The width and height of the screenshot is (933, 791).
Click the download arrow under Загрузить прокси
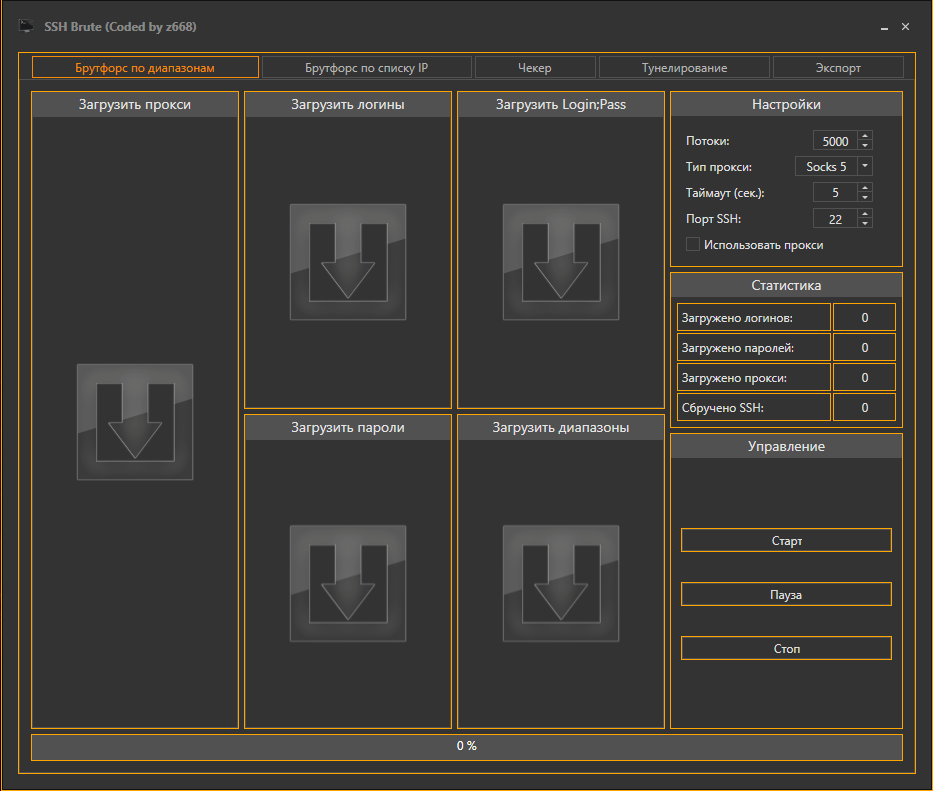point(135,422)
